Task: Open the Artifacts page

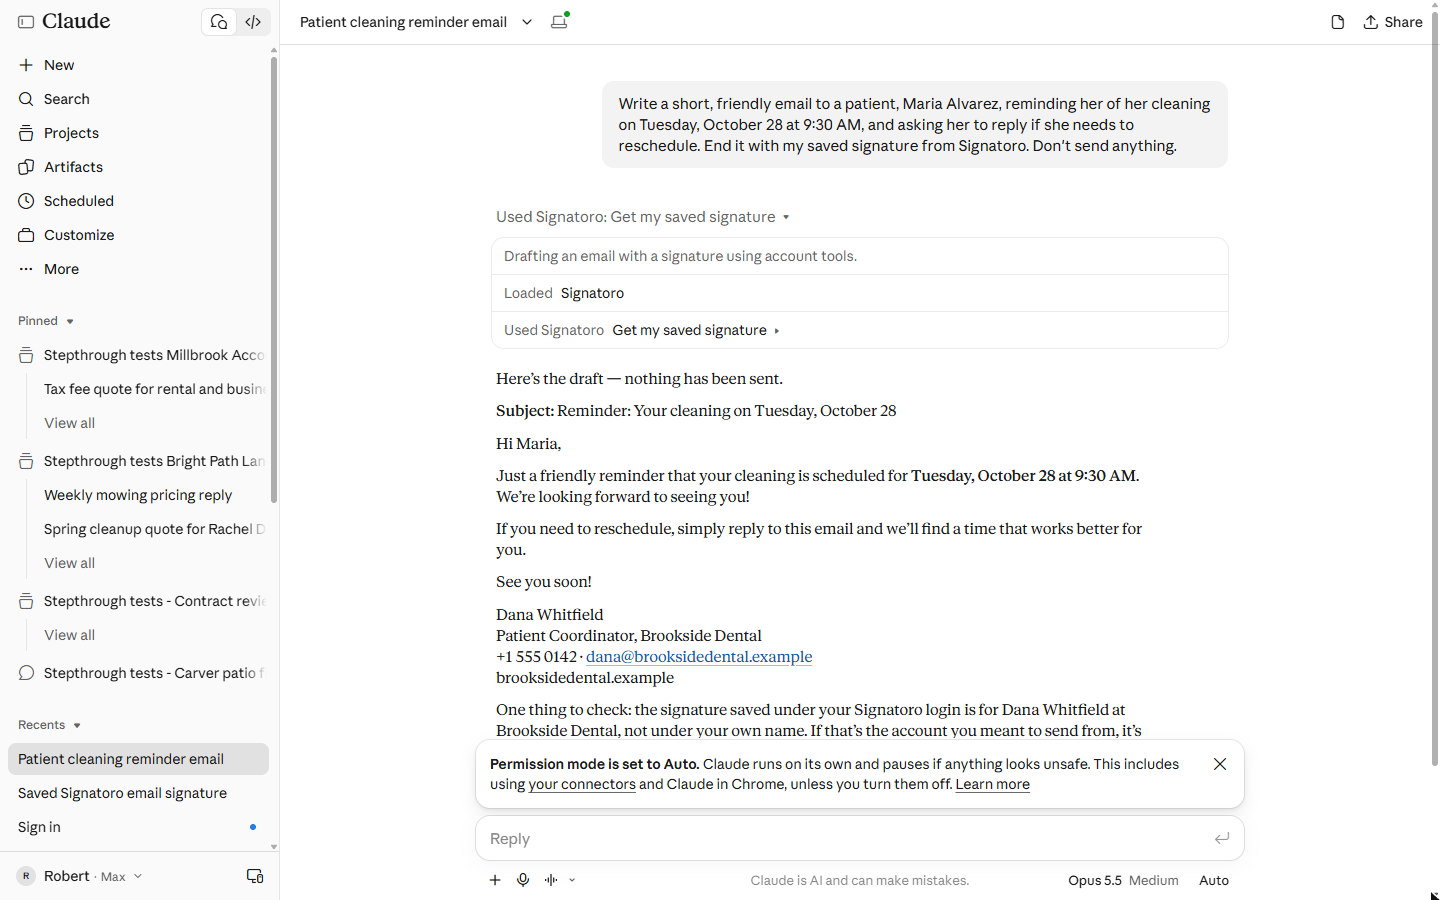Action: 137,167
